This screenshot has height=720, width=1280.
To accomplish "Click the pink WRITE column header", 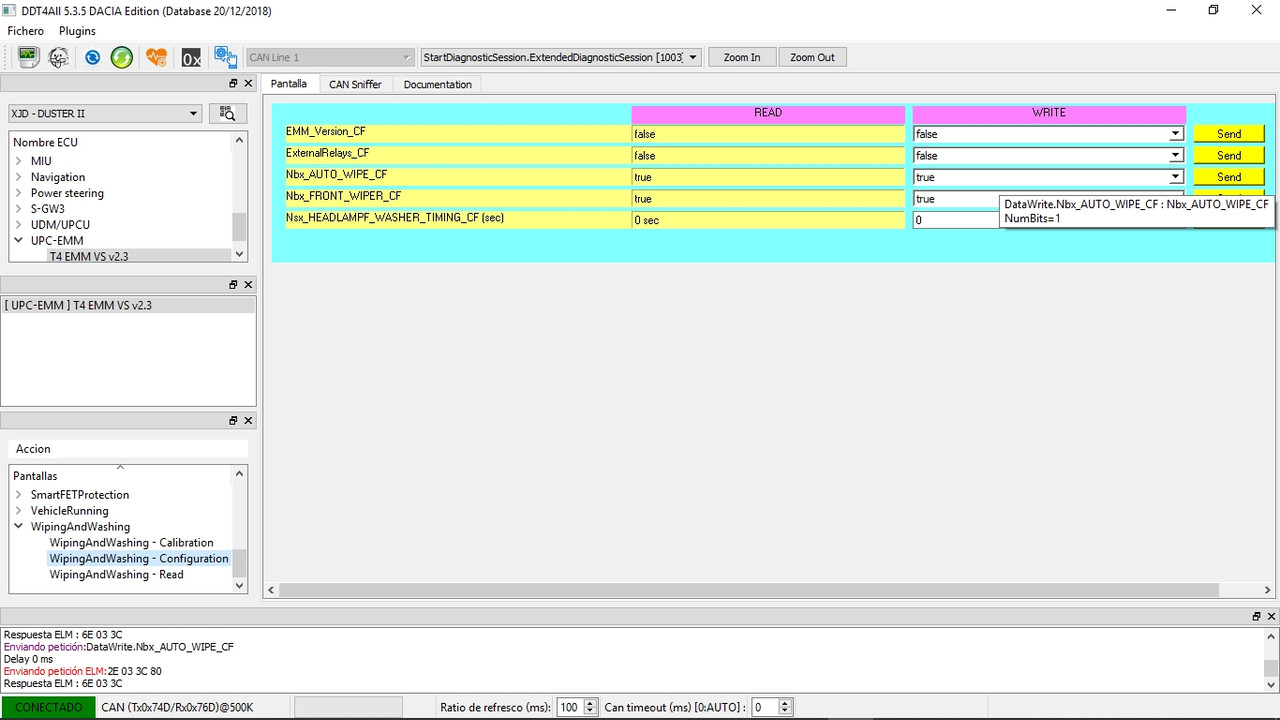I will pos(1049,114).
